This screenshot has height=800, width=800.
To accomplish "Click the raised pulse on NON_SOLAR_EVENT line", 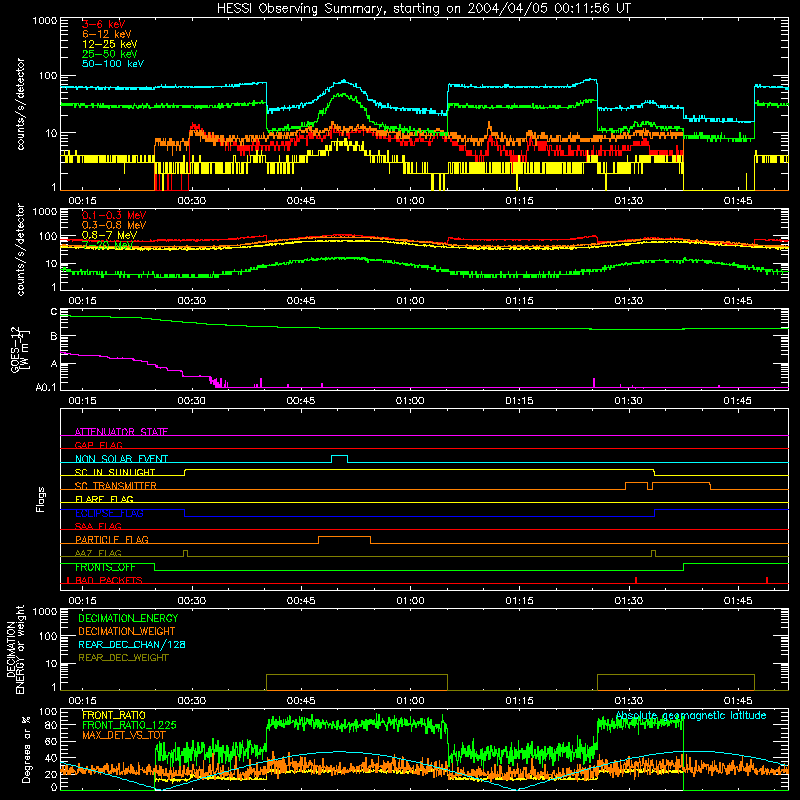I will coord(340,458).
